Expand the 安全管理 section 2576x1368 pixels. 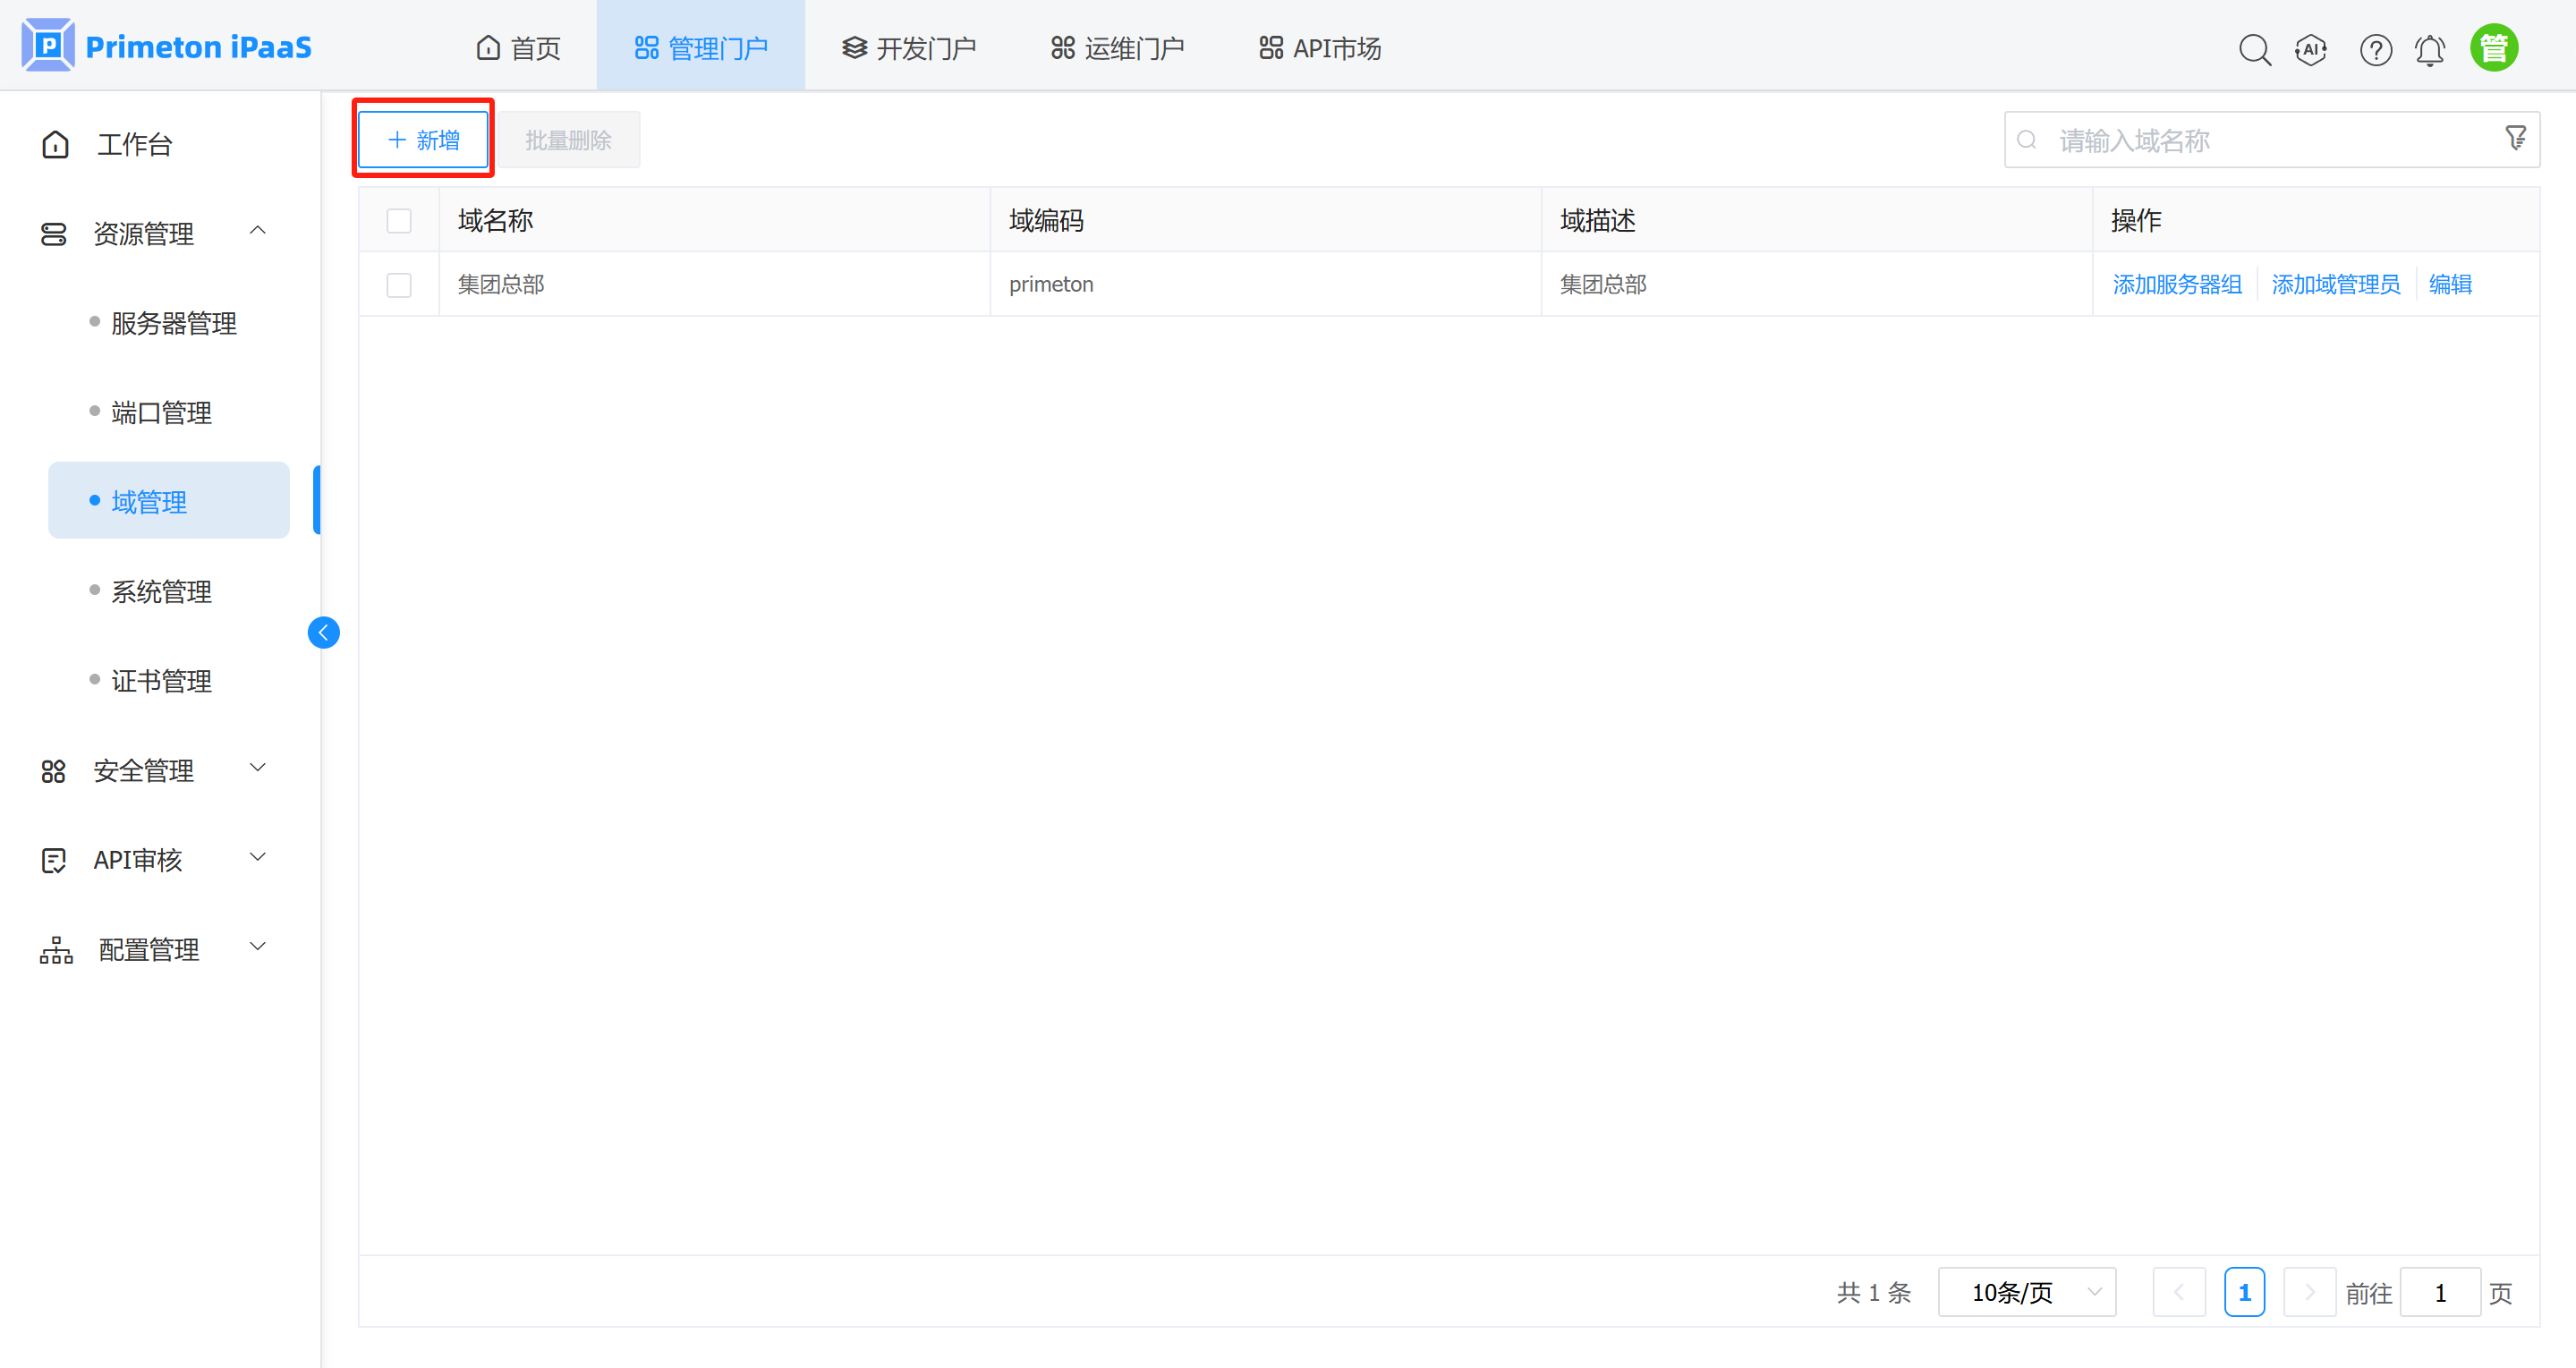point(145,770)
